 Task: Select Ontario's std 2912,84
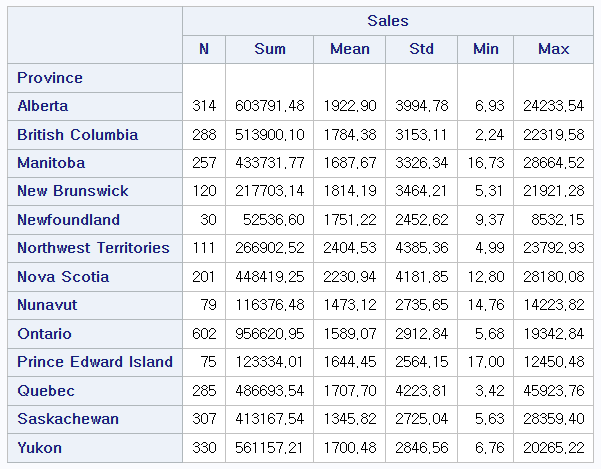[421, 334]
